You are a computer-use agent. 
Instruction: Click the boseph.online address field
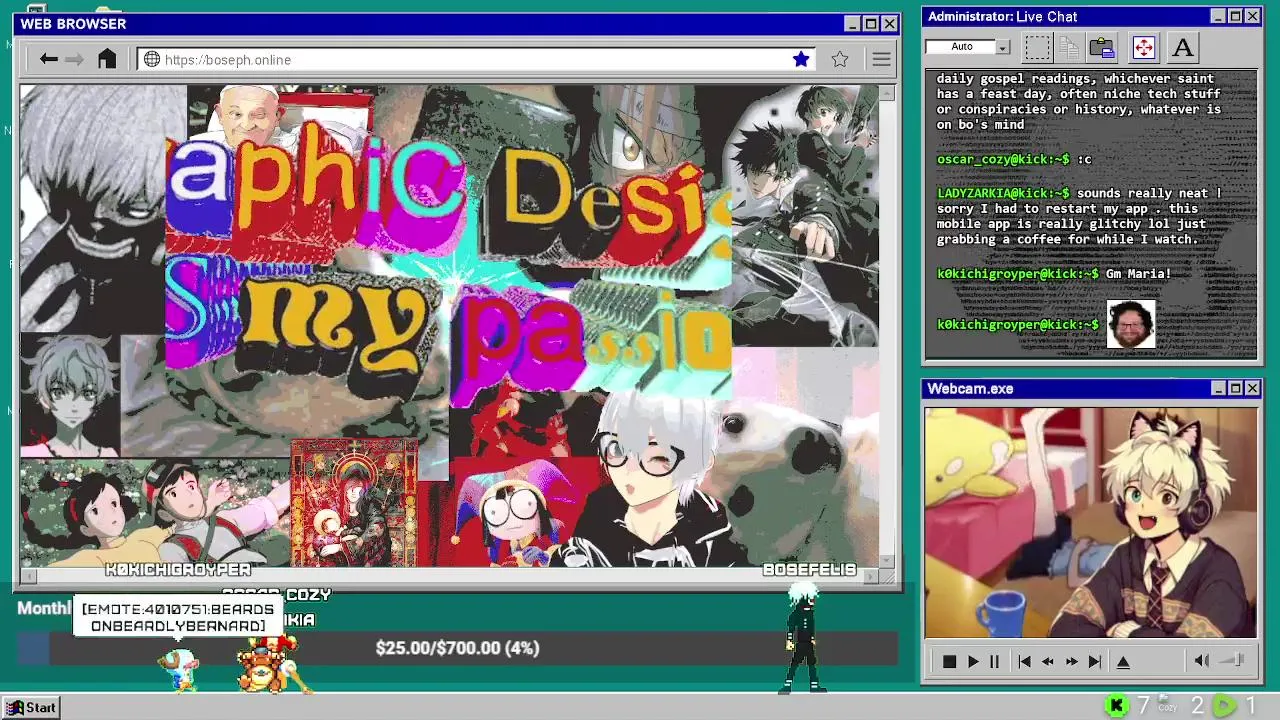tap(475, 59)
